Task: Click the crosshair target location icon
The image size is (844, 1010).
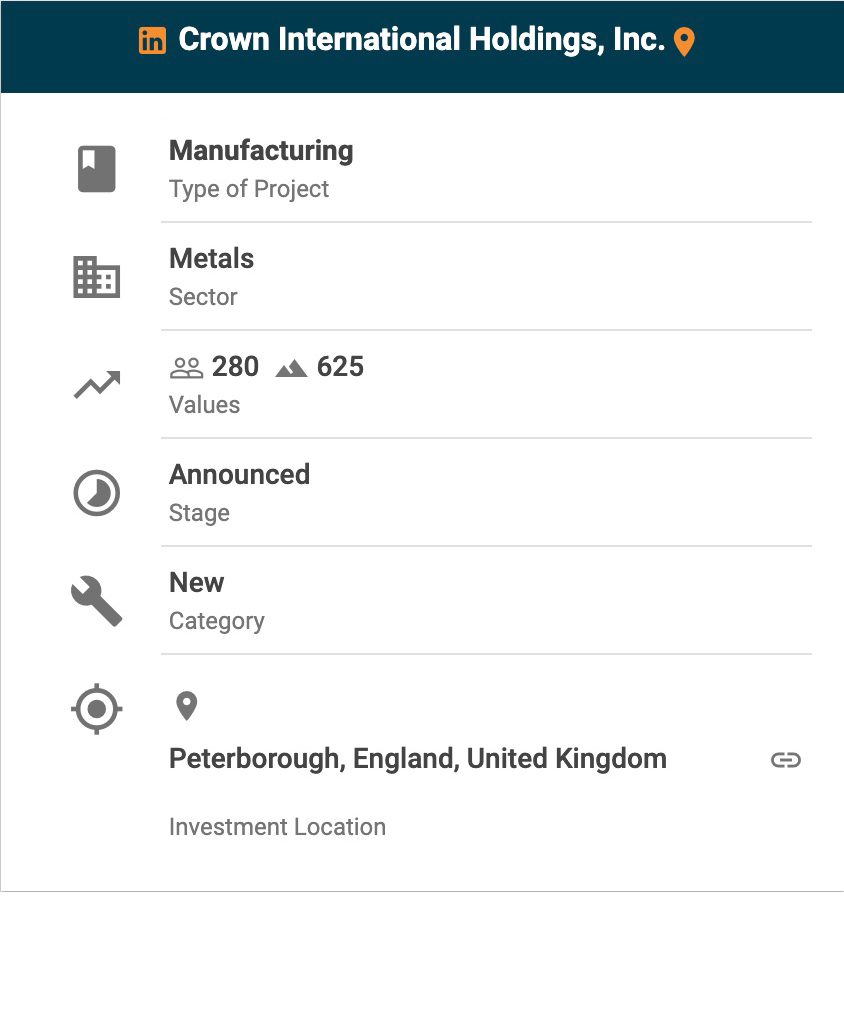Action: tap(97, 709)
